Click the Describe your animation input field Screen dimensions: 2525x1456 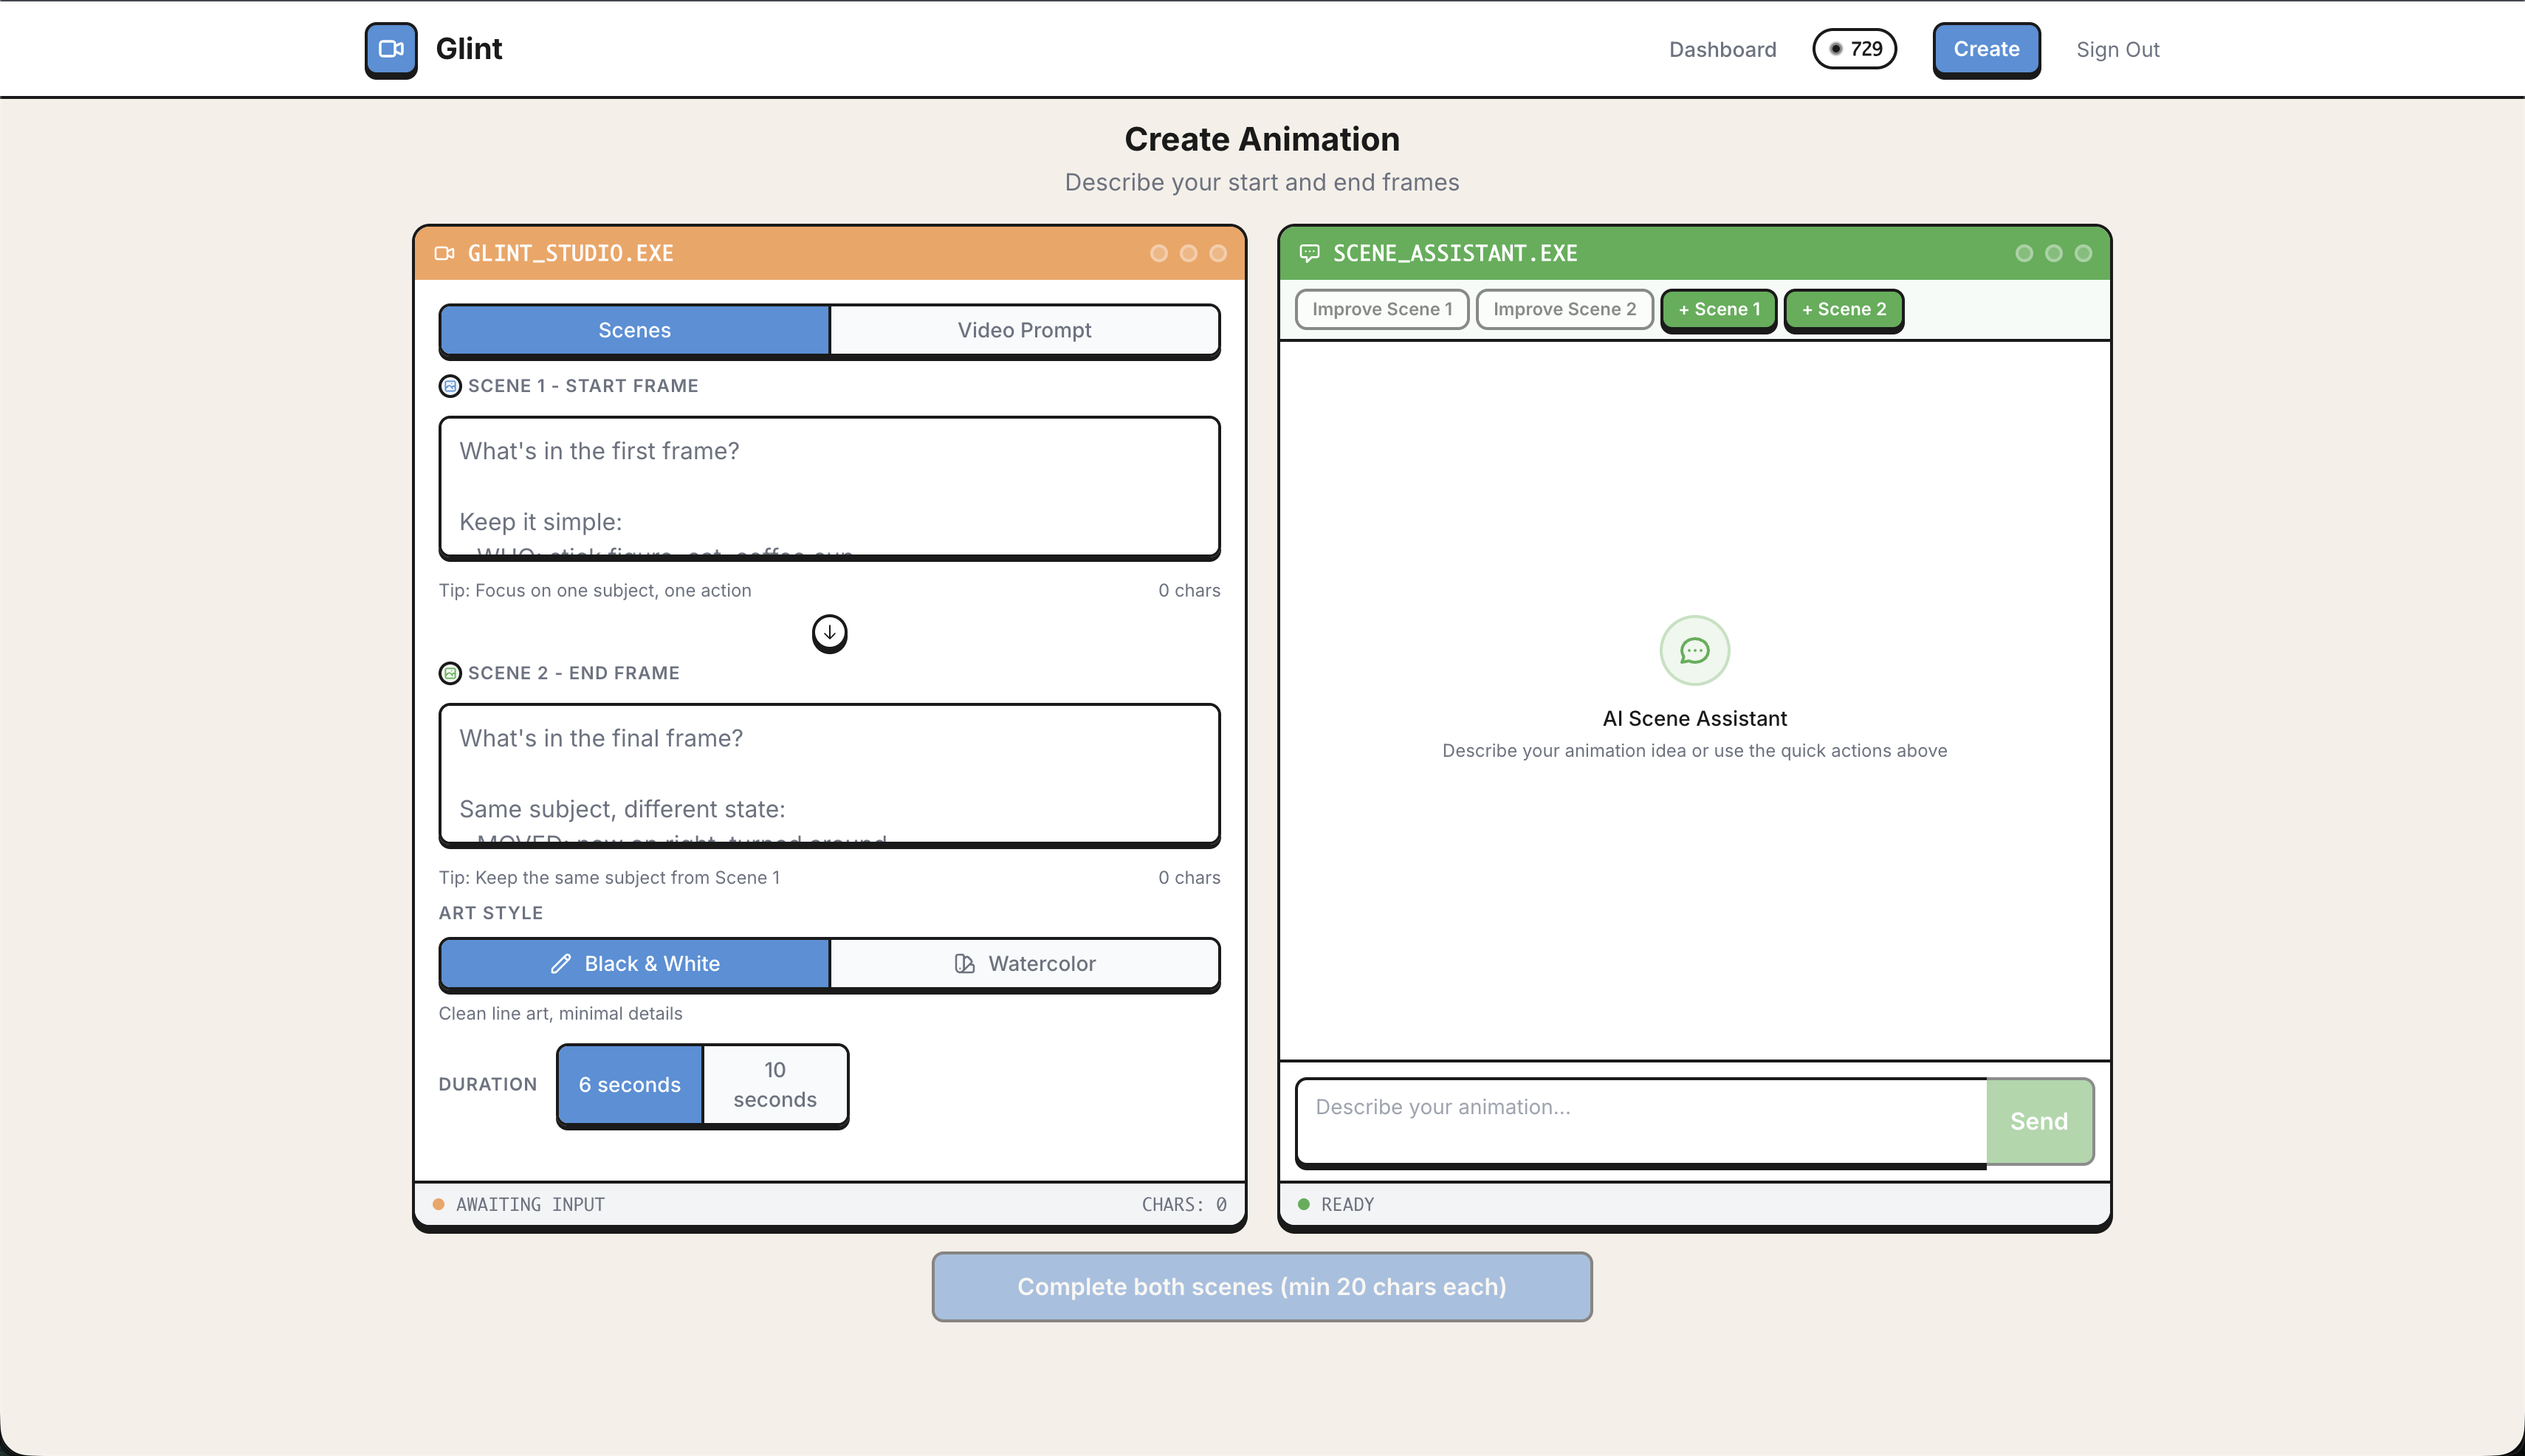1640,1120
